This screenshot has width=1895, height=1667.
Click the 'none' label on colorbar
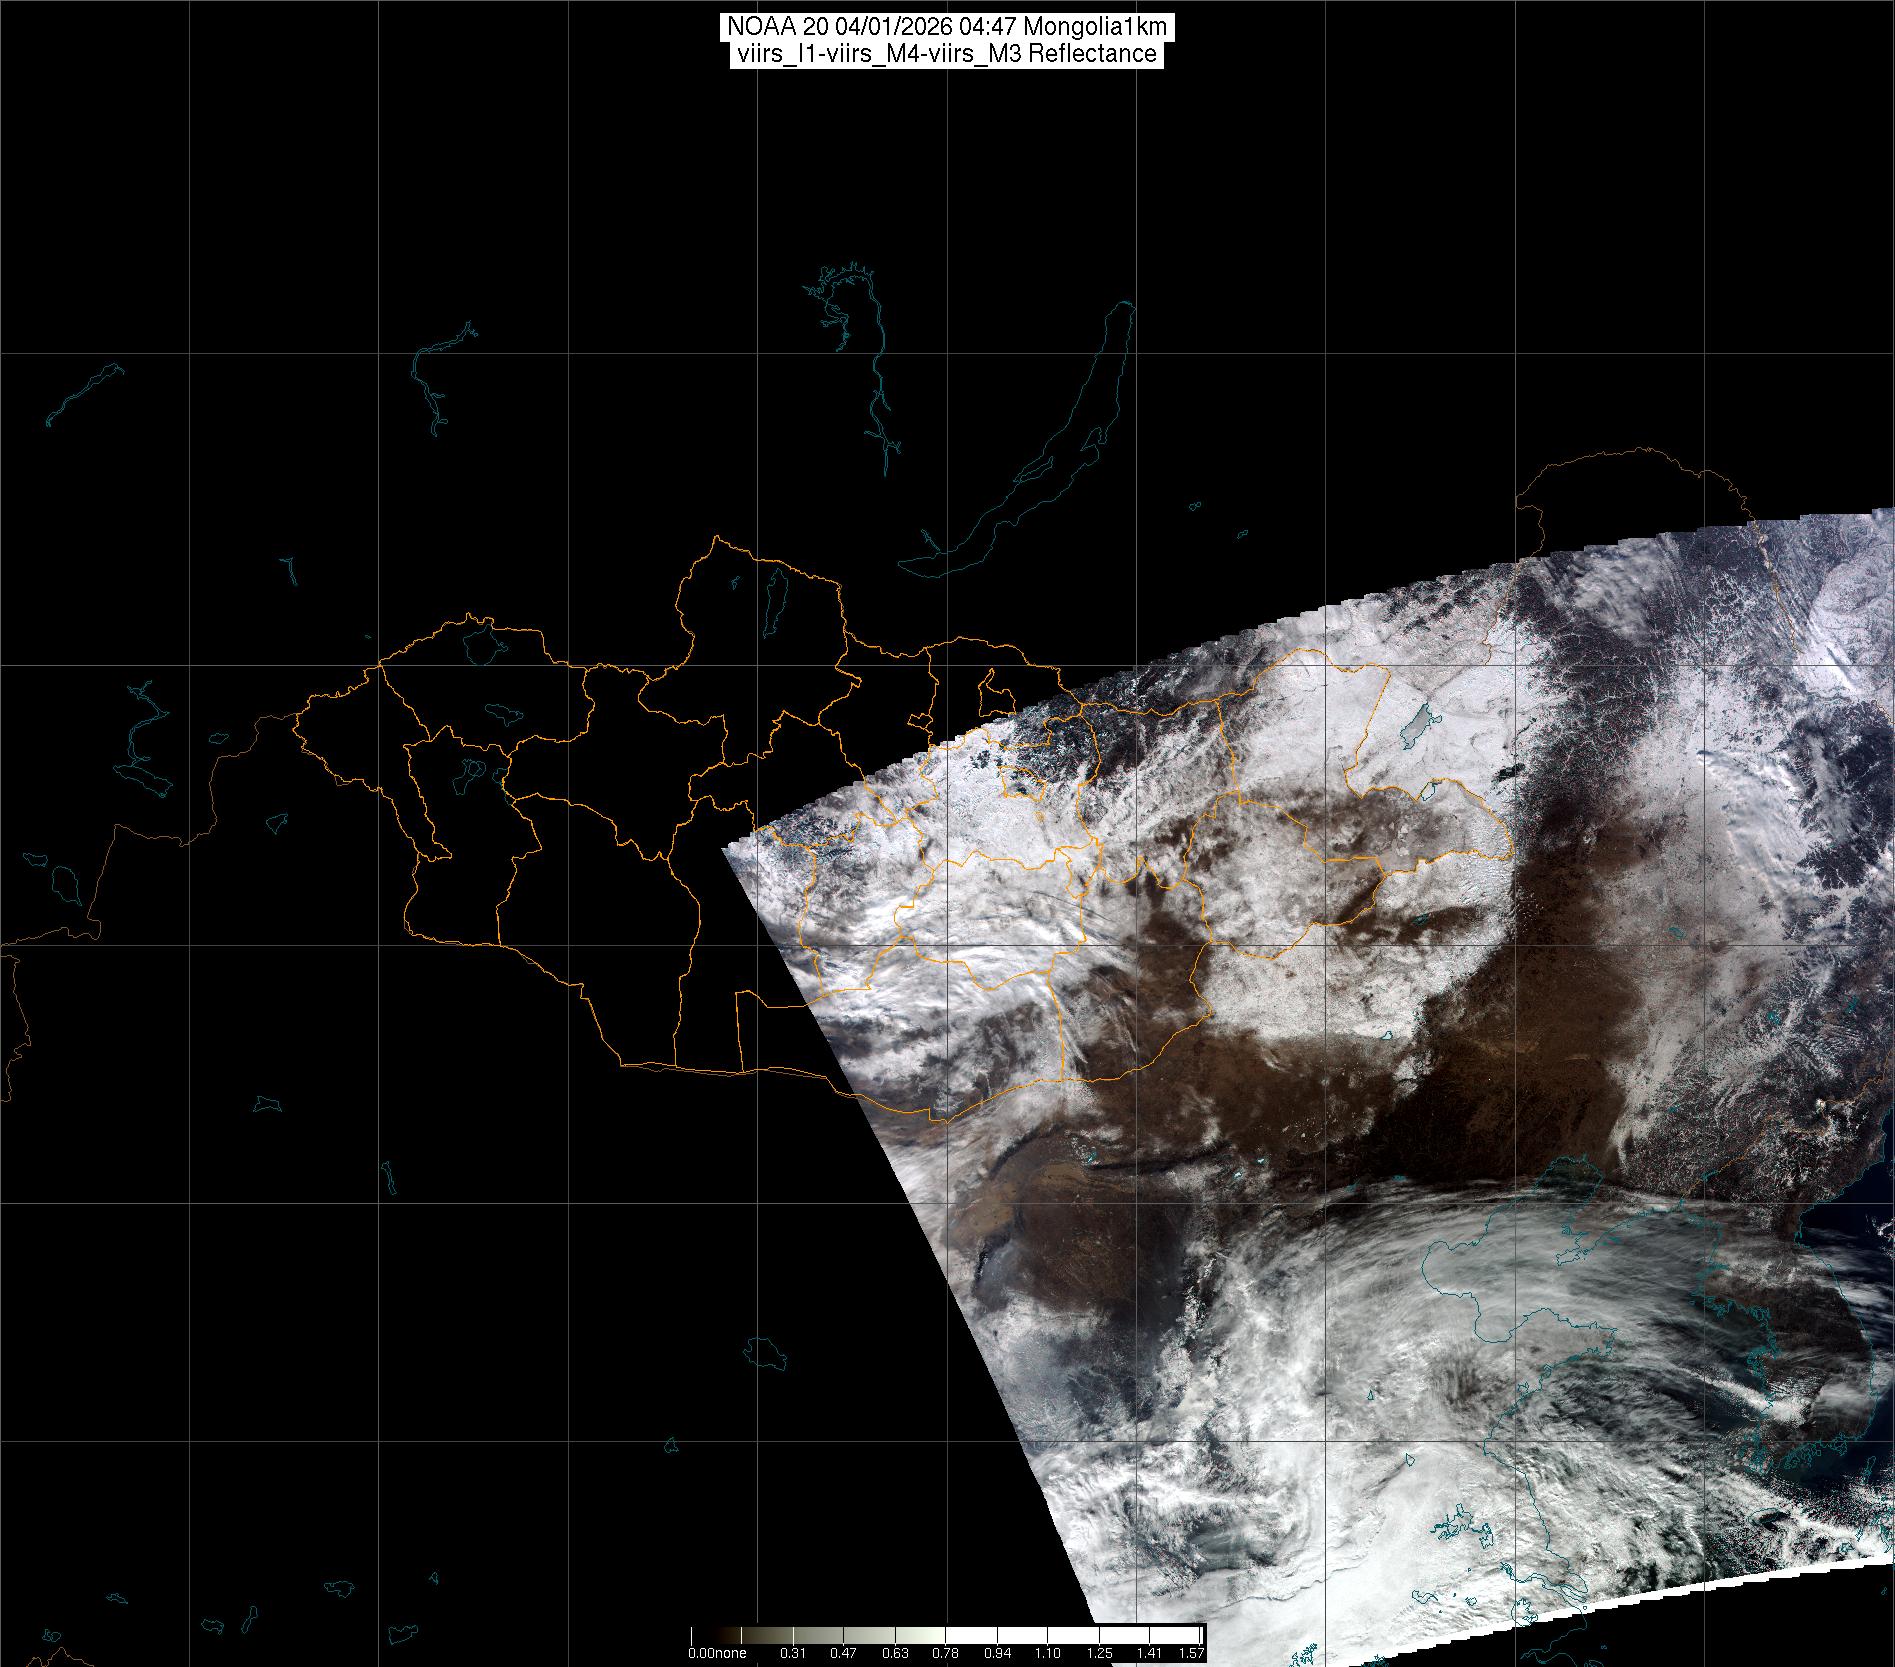click(x=730, y=1653)
